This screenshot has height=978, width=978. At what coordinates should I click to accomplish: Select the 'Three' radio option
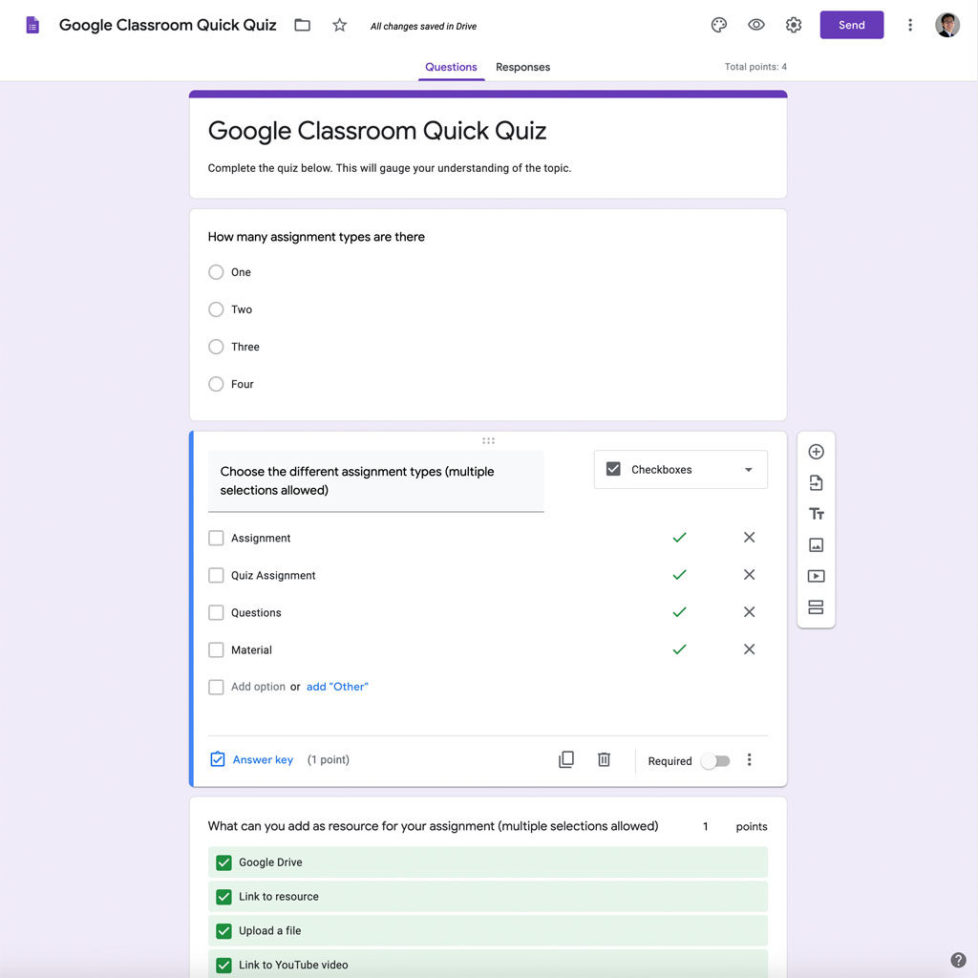[x=216, y=347]
